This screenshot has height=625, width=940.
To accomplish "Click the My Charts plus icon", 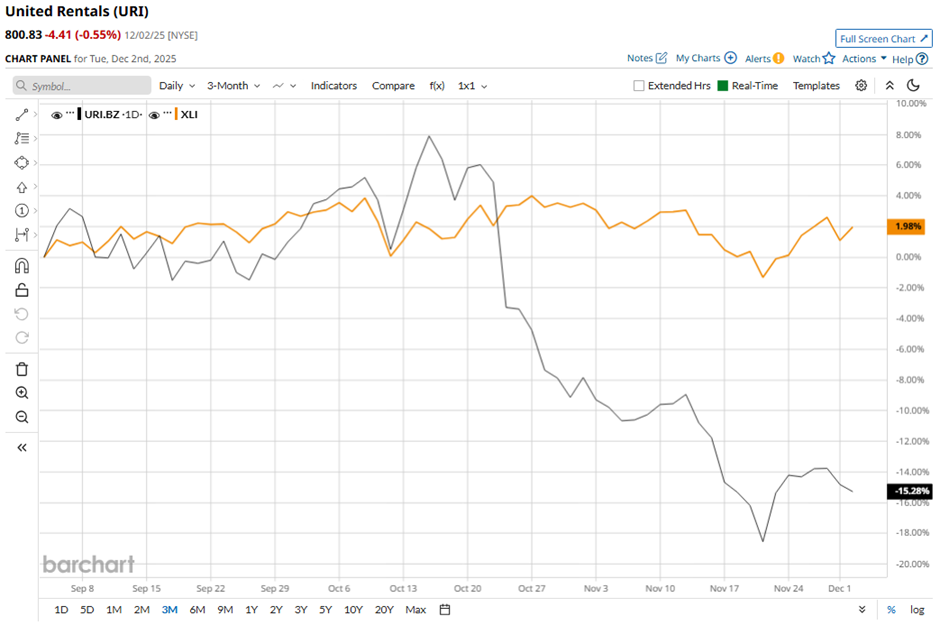I will (x=730, y=58).
